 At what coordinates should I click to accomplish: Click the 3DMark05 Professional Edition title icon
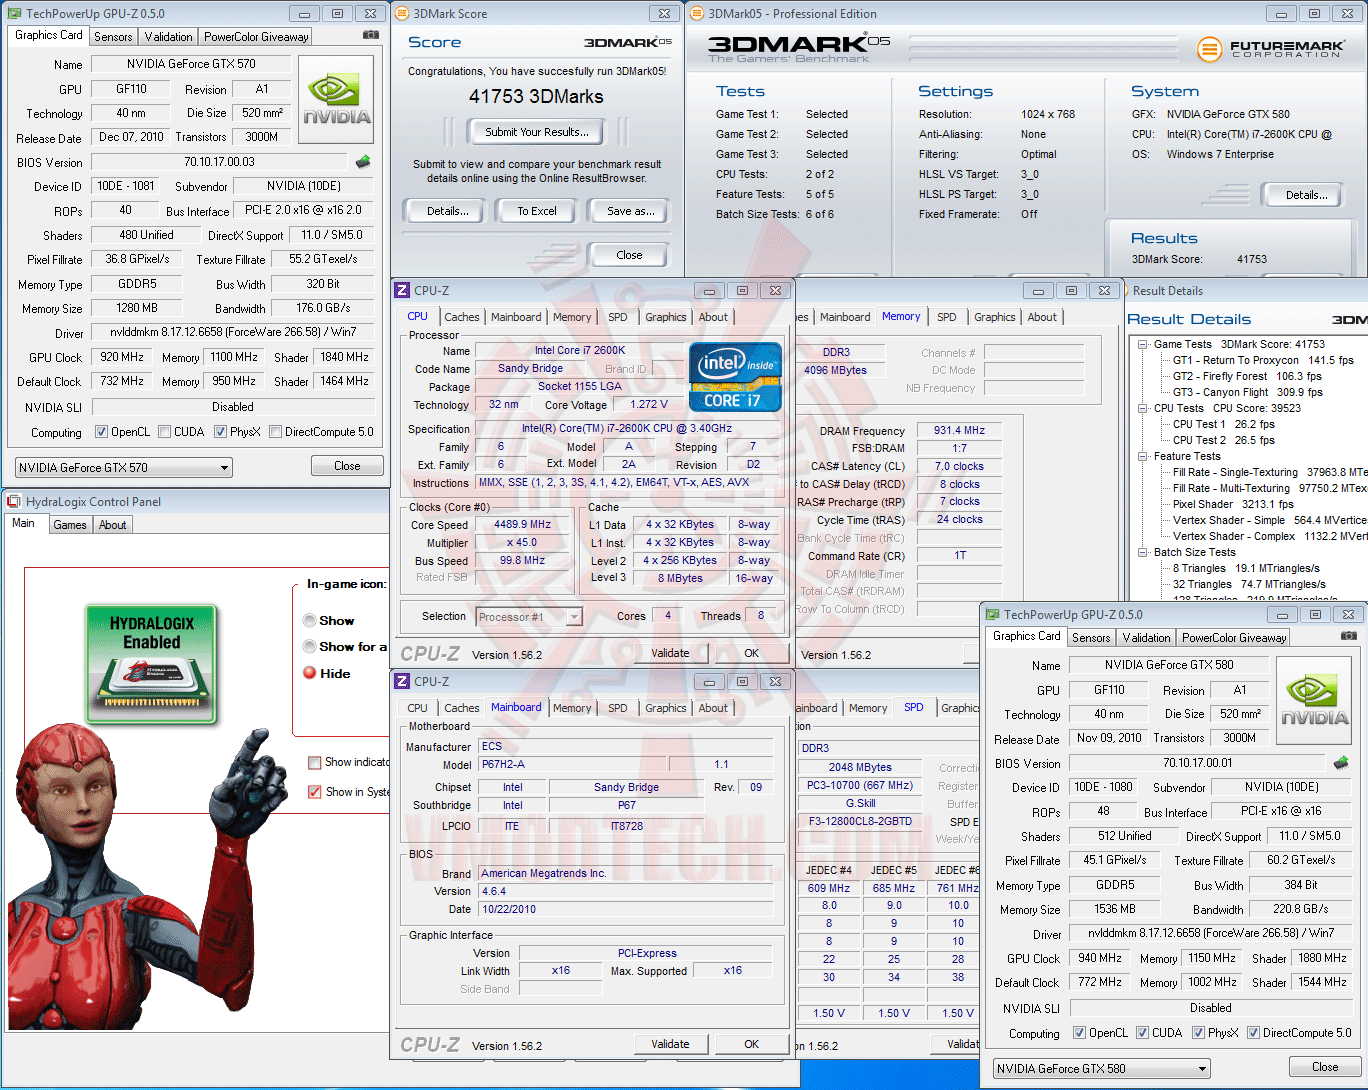[697, 14]
